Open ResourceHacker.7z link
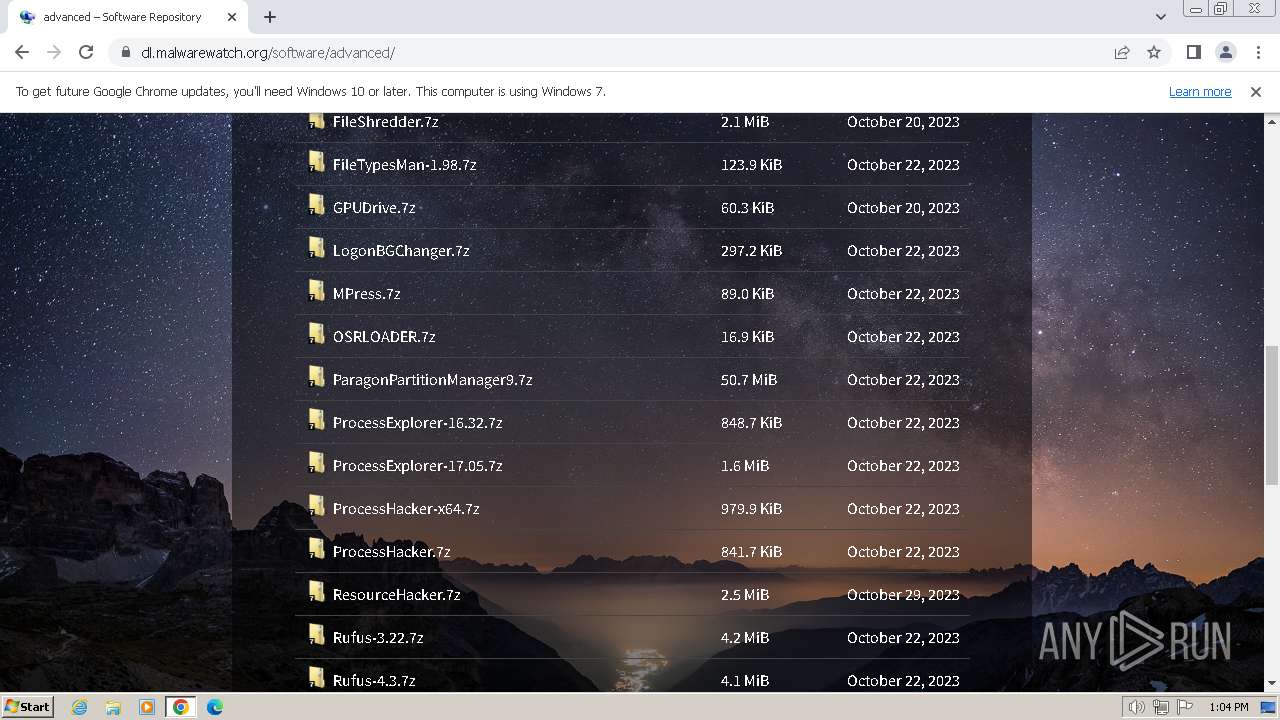Screen dimensions: 1280x720 pyautogui.click(x=397, y=595)
